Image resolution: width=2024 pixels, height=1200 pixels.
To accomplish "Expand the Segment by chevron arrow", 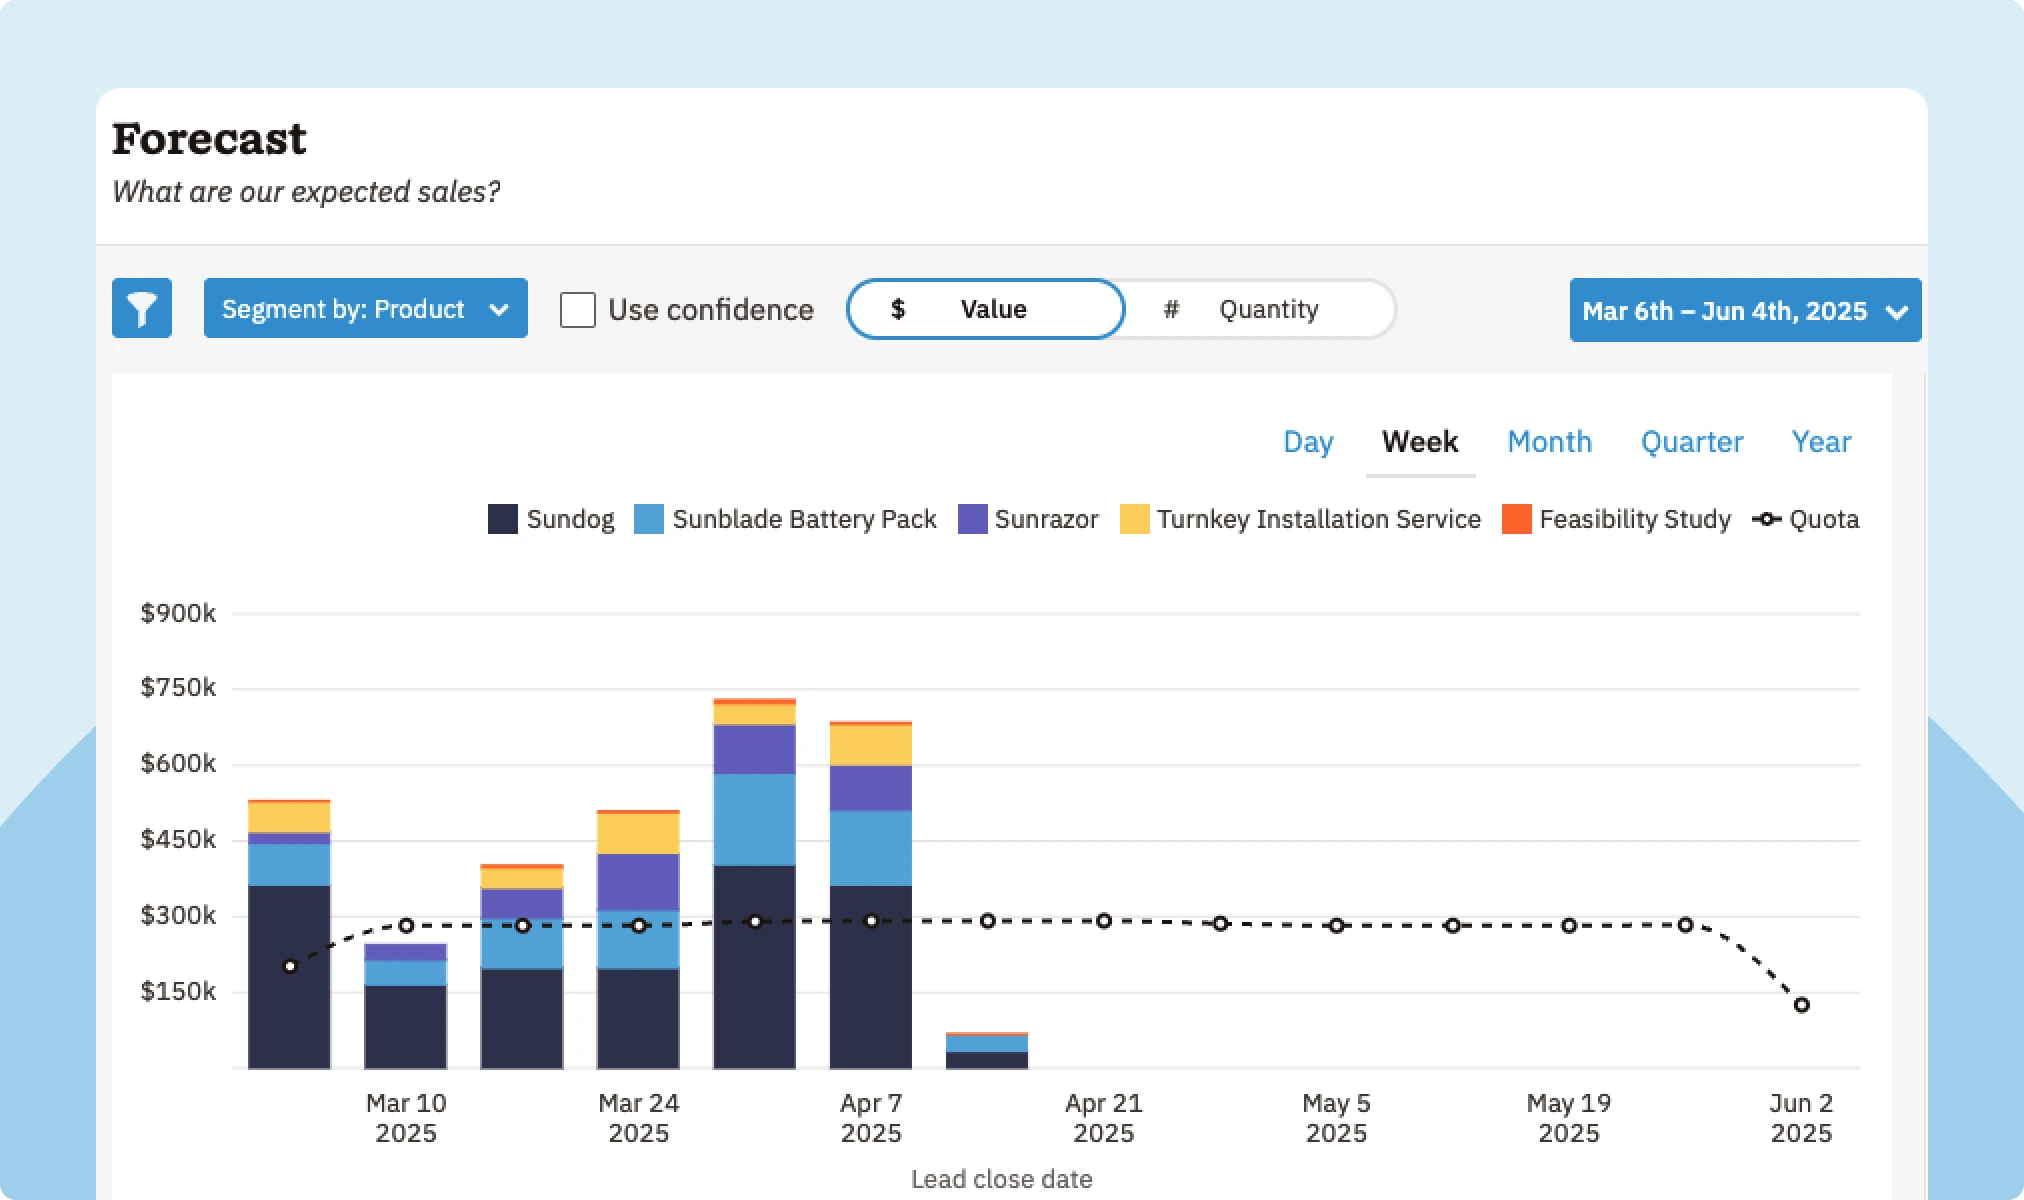I will pyautogui.click(x=499, y=310).
